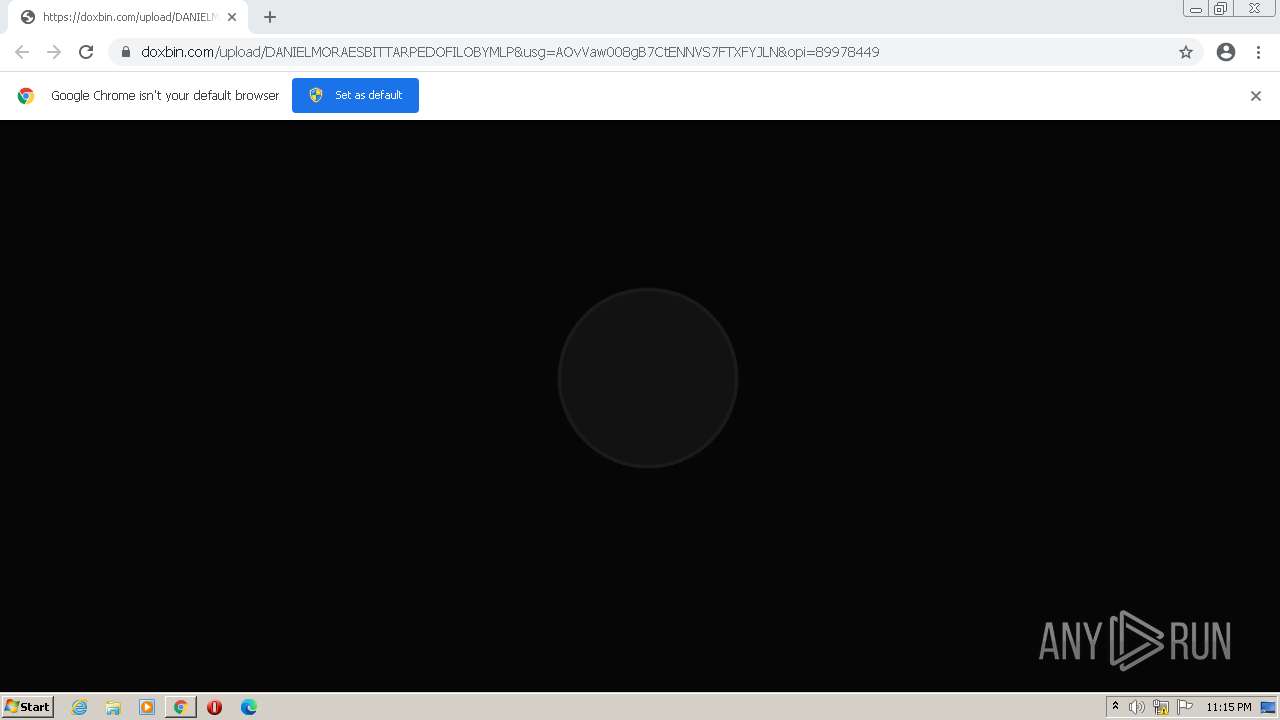Reload the current page
Viewport: 1280px width, 720px height.
click(x=86, y=52)
